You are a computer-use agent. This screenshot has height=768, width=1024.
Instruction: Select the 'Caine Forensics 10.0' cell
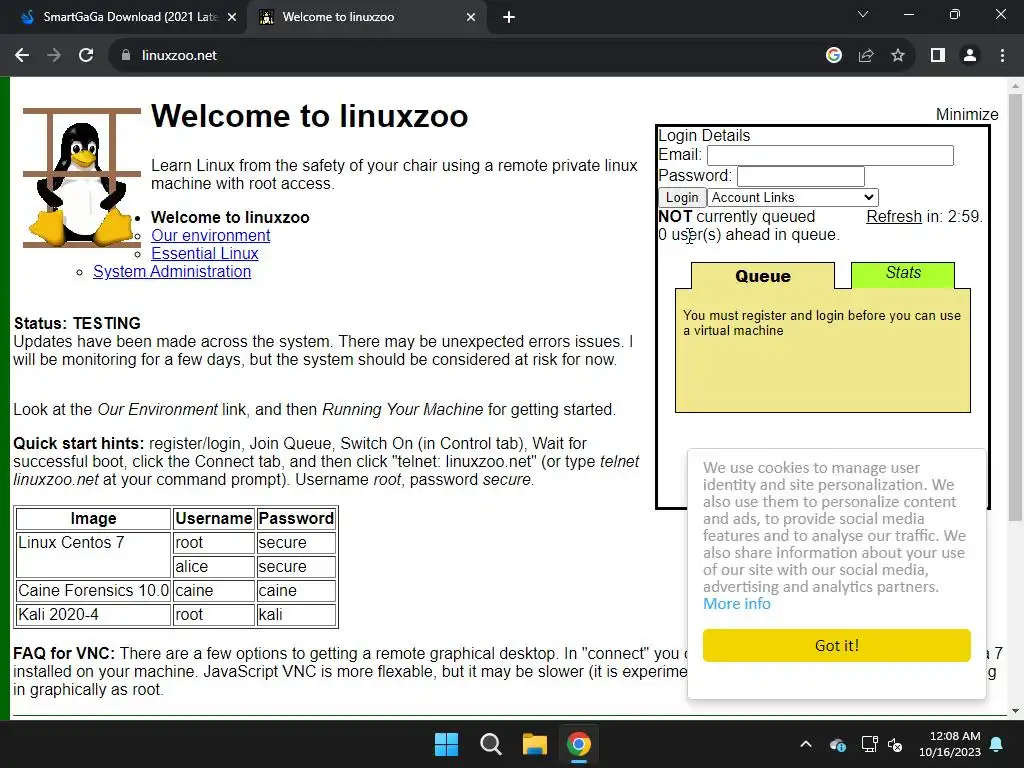tap(93, 591)
